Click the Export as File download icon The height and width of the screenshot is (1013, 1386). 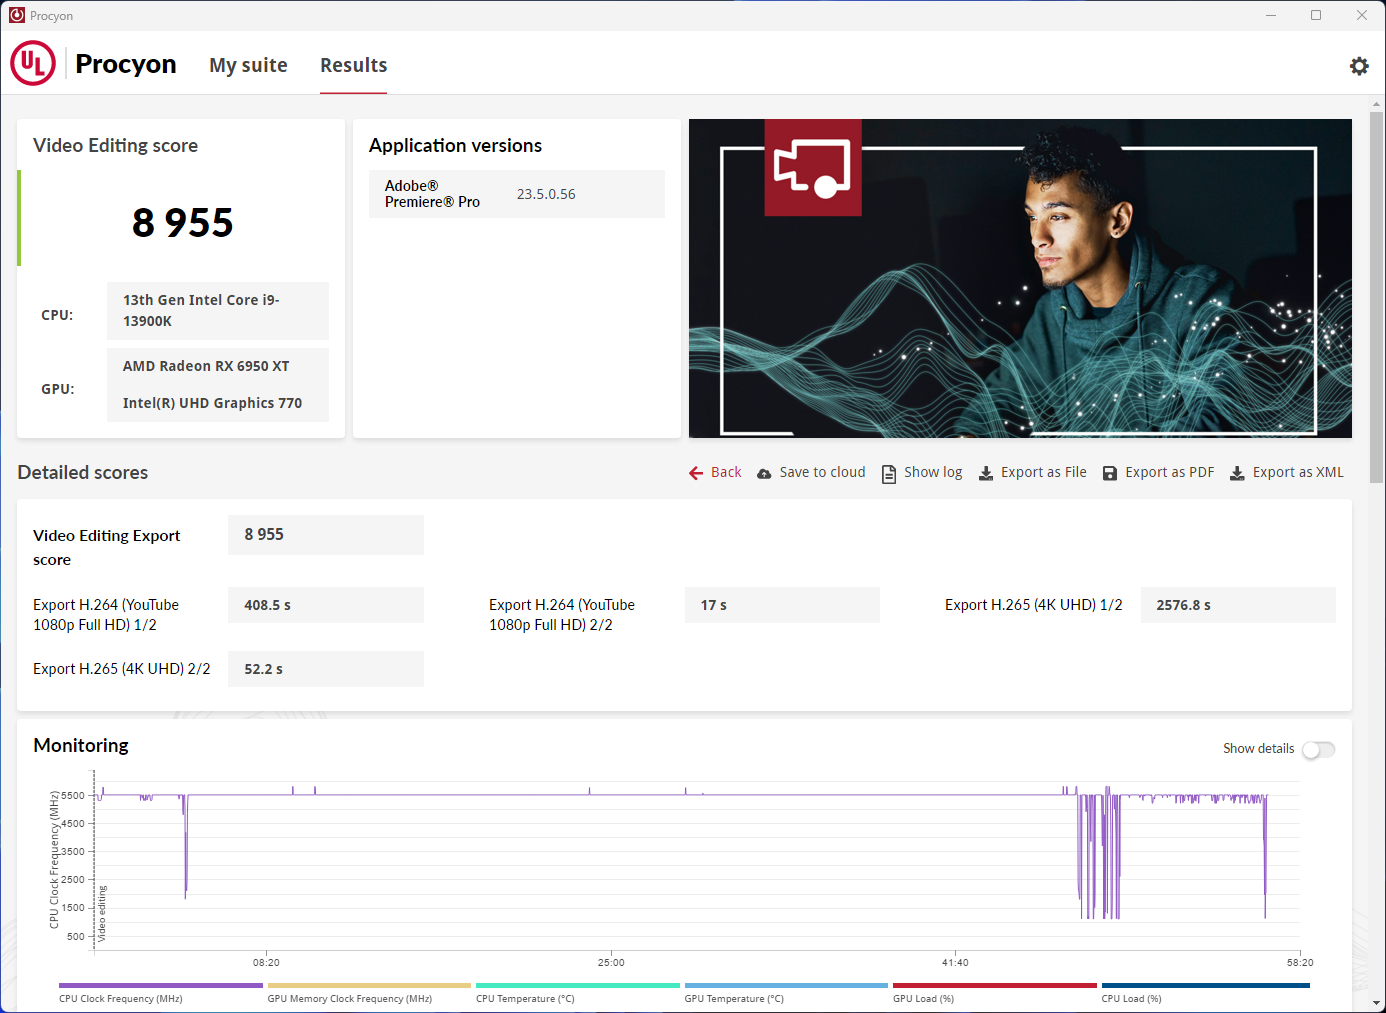(986, 473)
